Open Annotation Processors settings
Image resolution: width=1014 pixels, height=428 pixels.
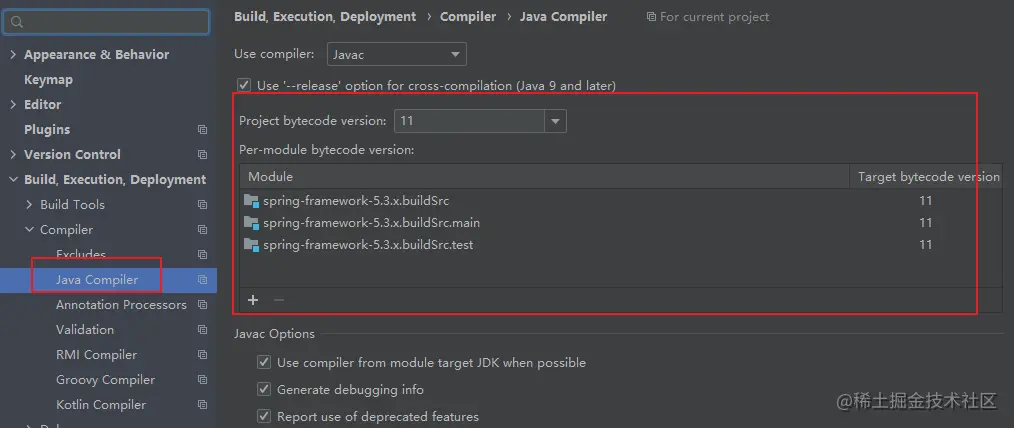pyautogui.click(x=122, y=305)
